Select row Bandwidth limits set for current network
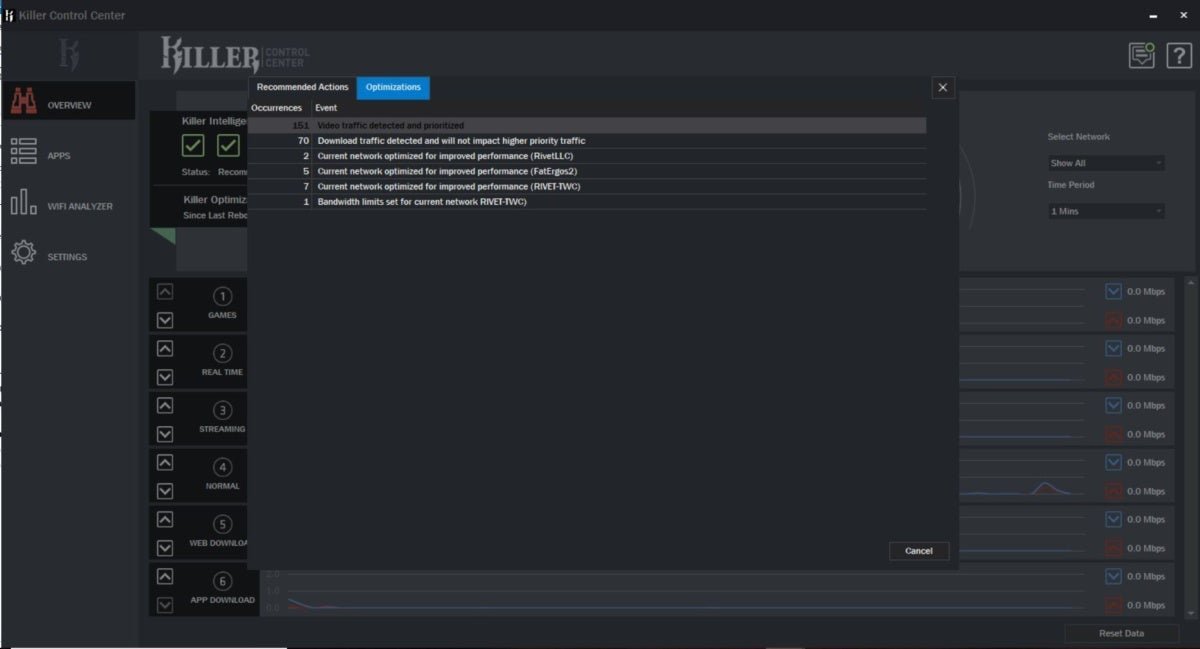Screen dimensions: 1200x649 tap(587, 201)
